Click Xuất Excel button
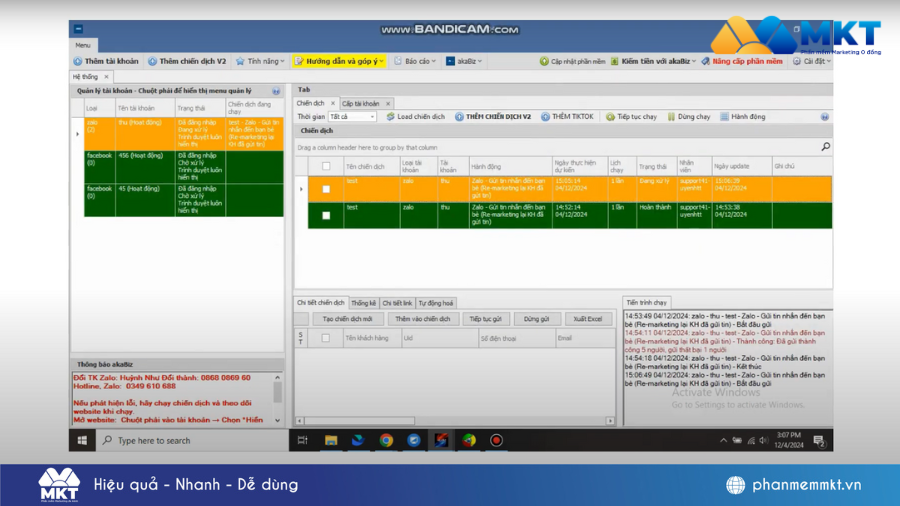Screen dimensions: 900x506 click(588, 319)
